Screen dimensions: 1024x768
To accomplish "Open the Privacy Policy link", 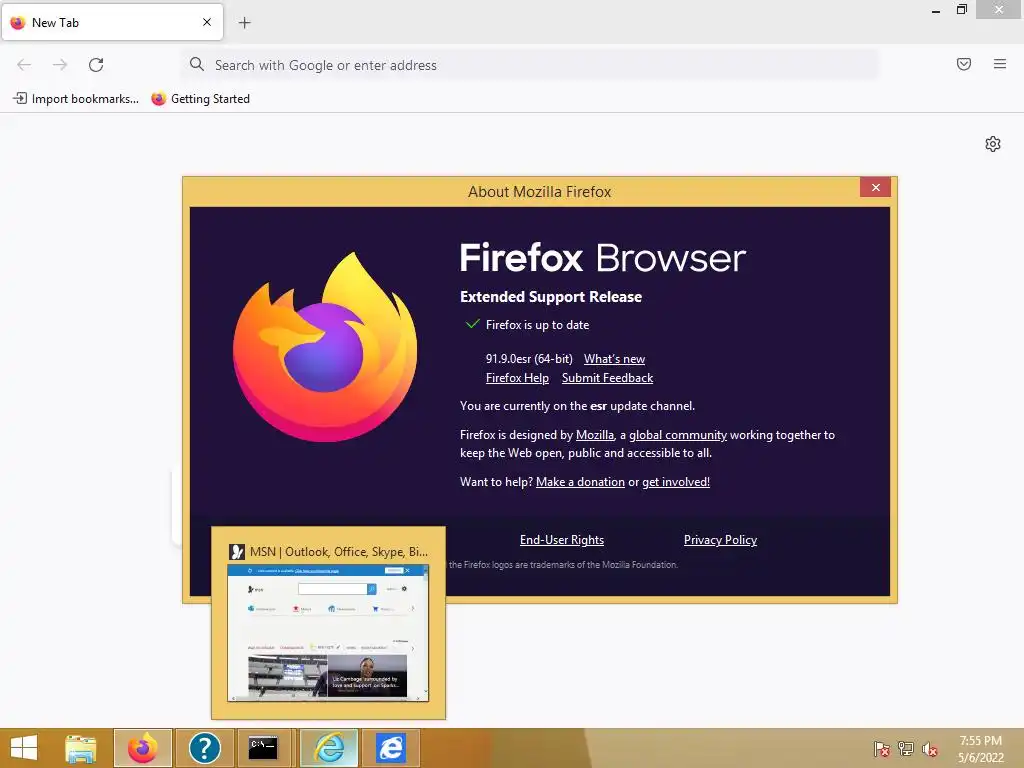I will pyautogui.click(x=720, y=540).
